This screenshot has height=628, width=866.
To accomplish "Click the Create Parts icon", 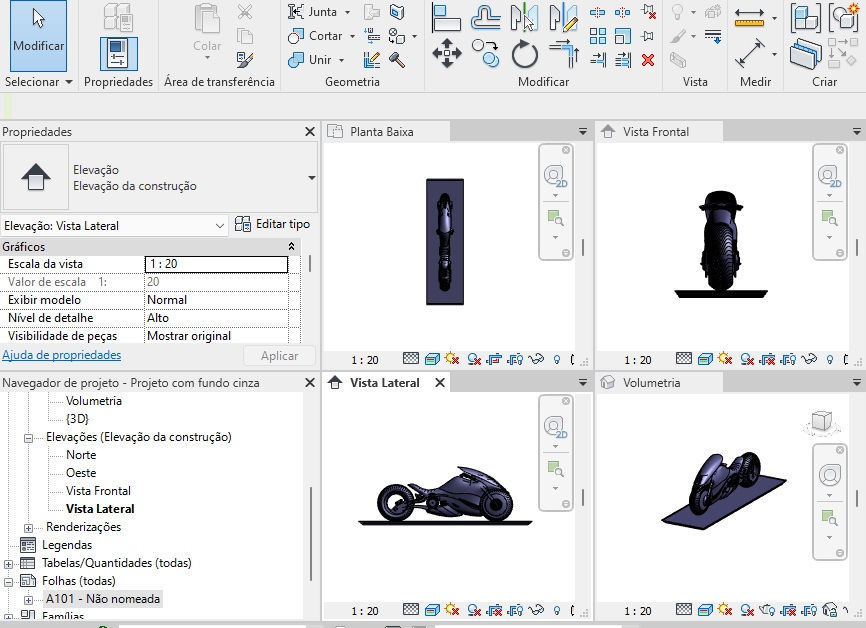I will tap(806, 54).
